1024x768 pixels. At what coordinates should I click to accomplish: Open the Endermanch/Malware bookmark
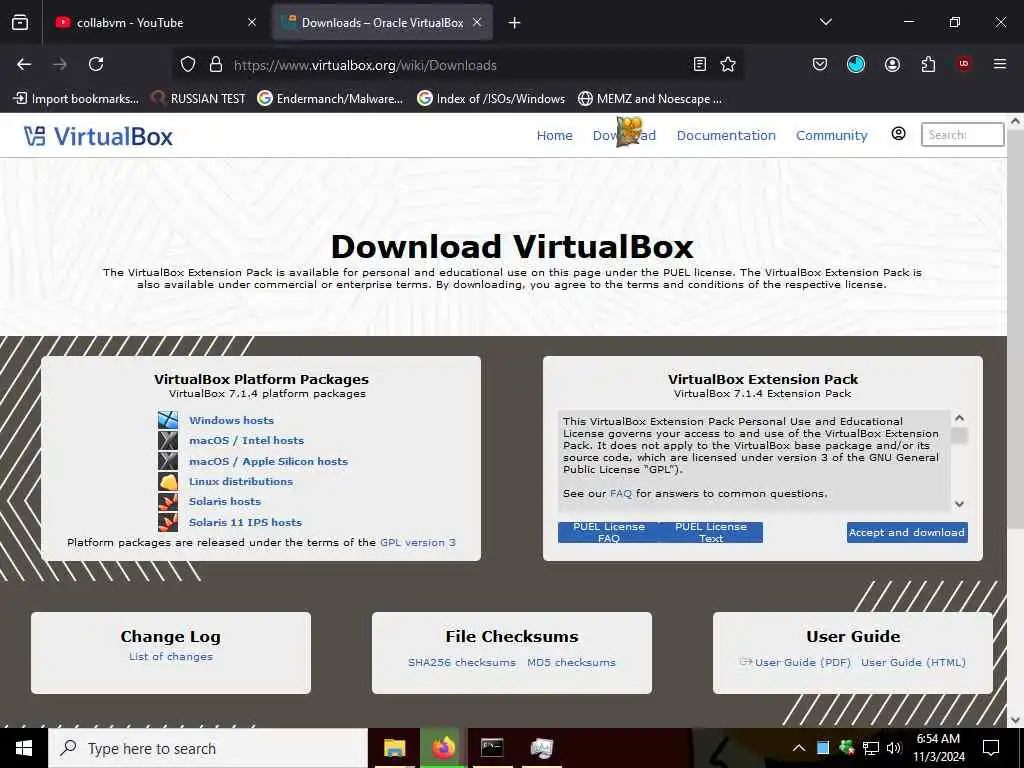tap(330, 99)
